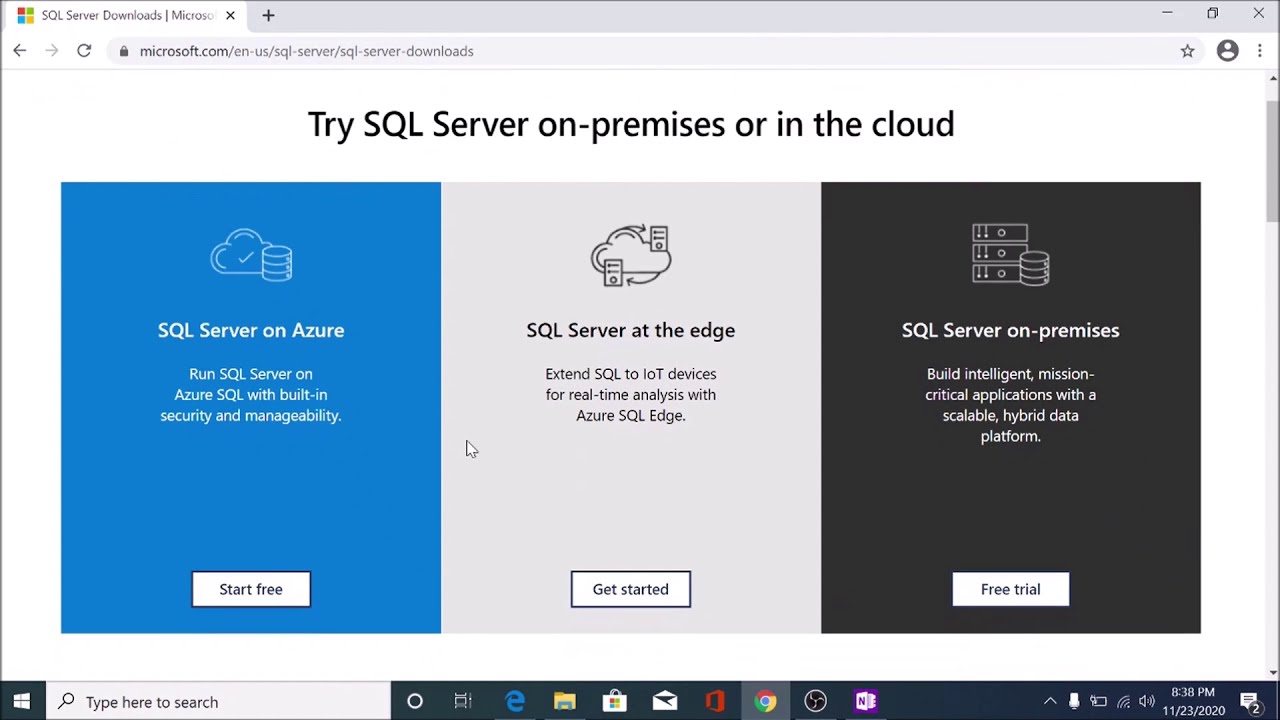The image size is (1280, 720).
Task: Open the network Wi-Fi tray icon
Action: (x=1123, y=701)
